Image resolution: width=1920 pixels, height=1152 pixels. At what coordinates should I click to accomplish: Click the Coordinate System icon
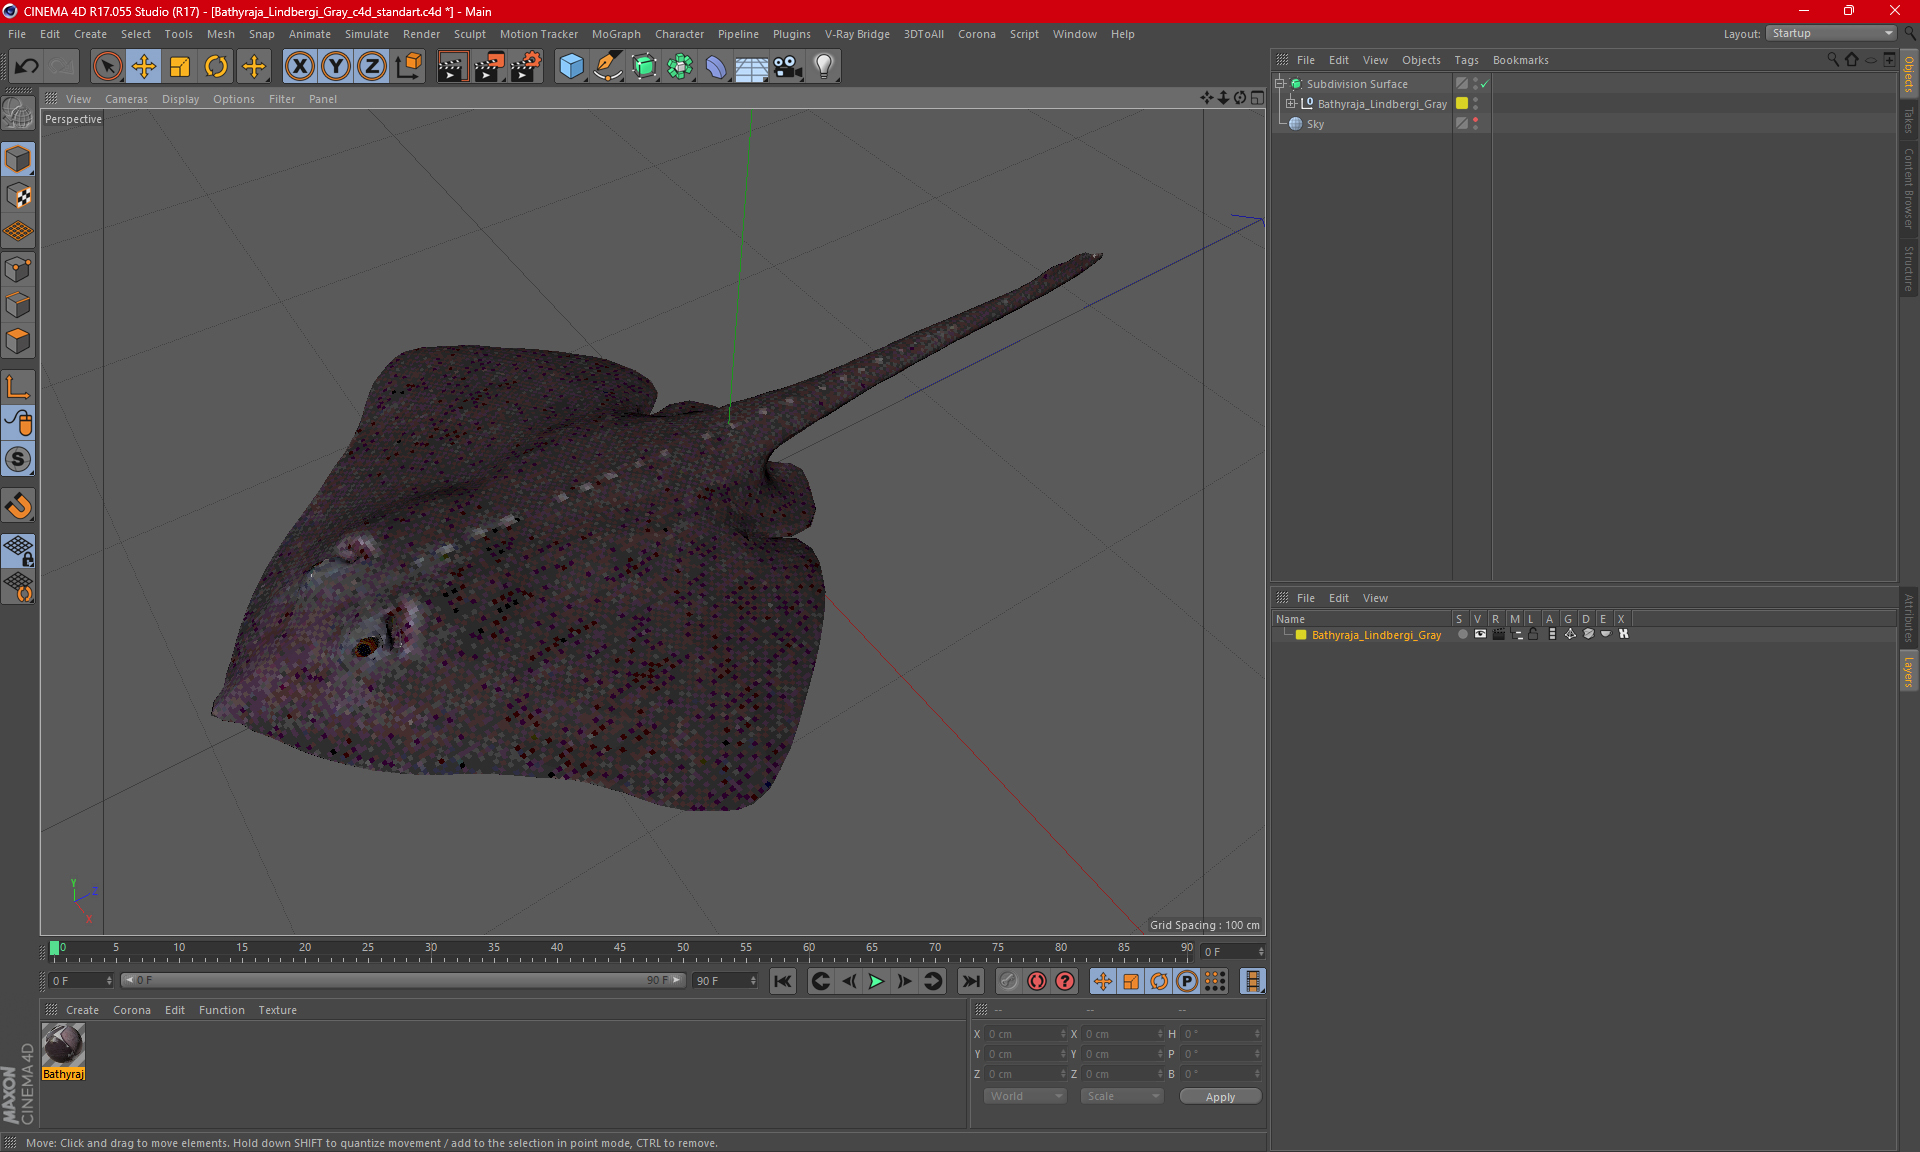pyautogui.click(x=408, y=67)
